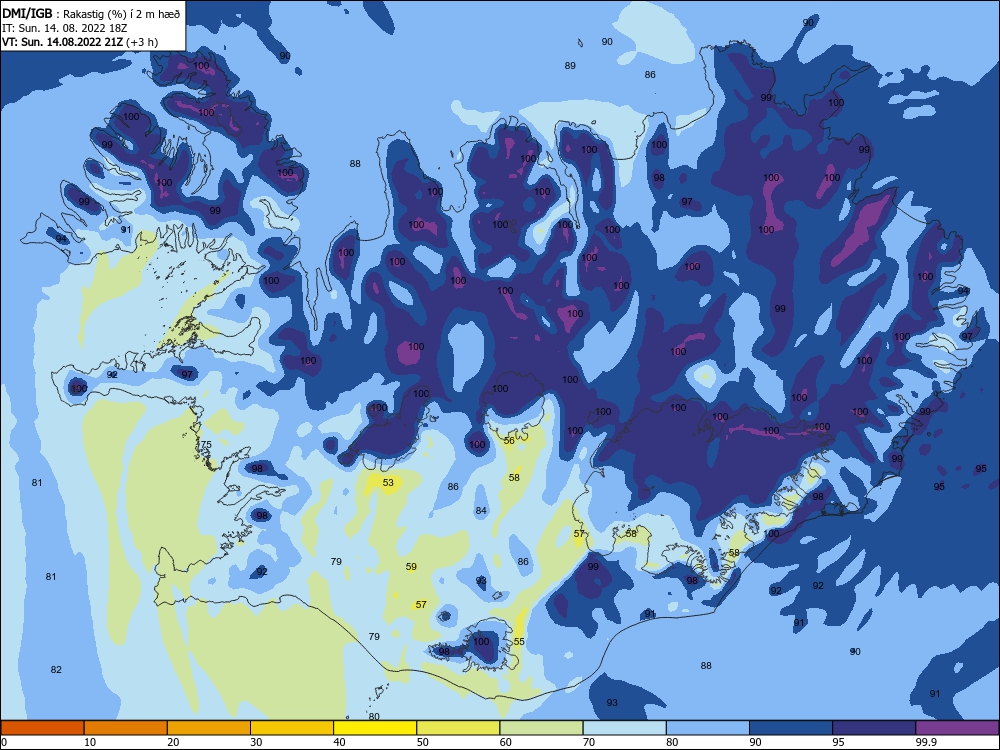Choose the light blue 80–90 legend swatch
This screenshot has height=750, width=1000.
708,728
